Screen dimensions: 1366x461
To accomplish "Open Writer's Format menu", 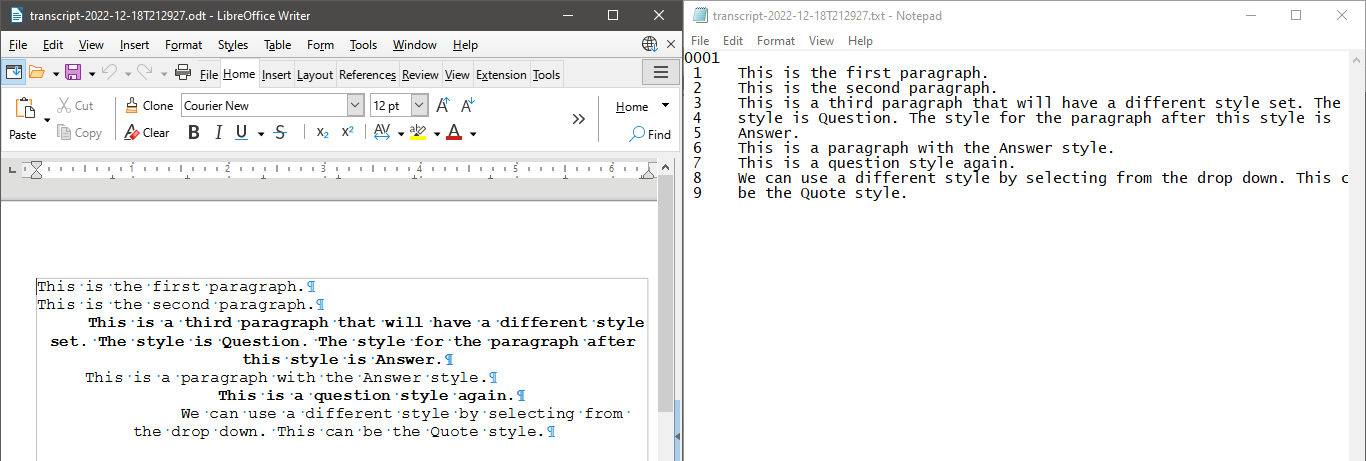I will [x=184, y=45].
